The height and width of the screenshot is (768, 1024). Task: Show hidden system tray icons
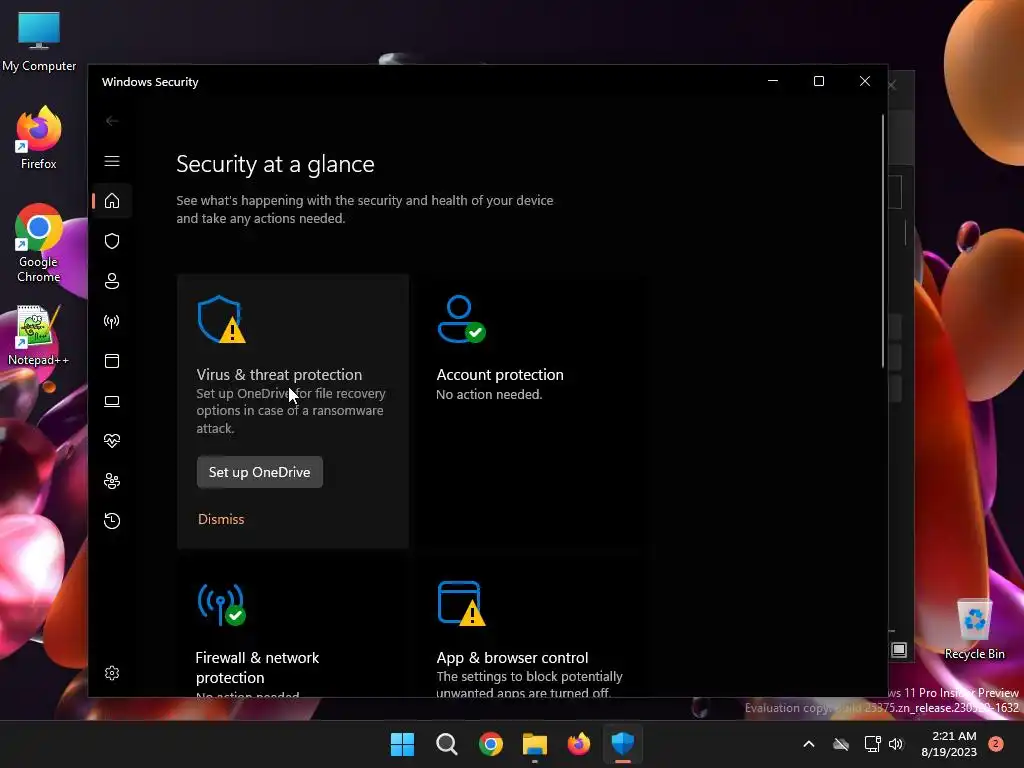808,744
